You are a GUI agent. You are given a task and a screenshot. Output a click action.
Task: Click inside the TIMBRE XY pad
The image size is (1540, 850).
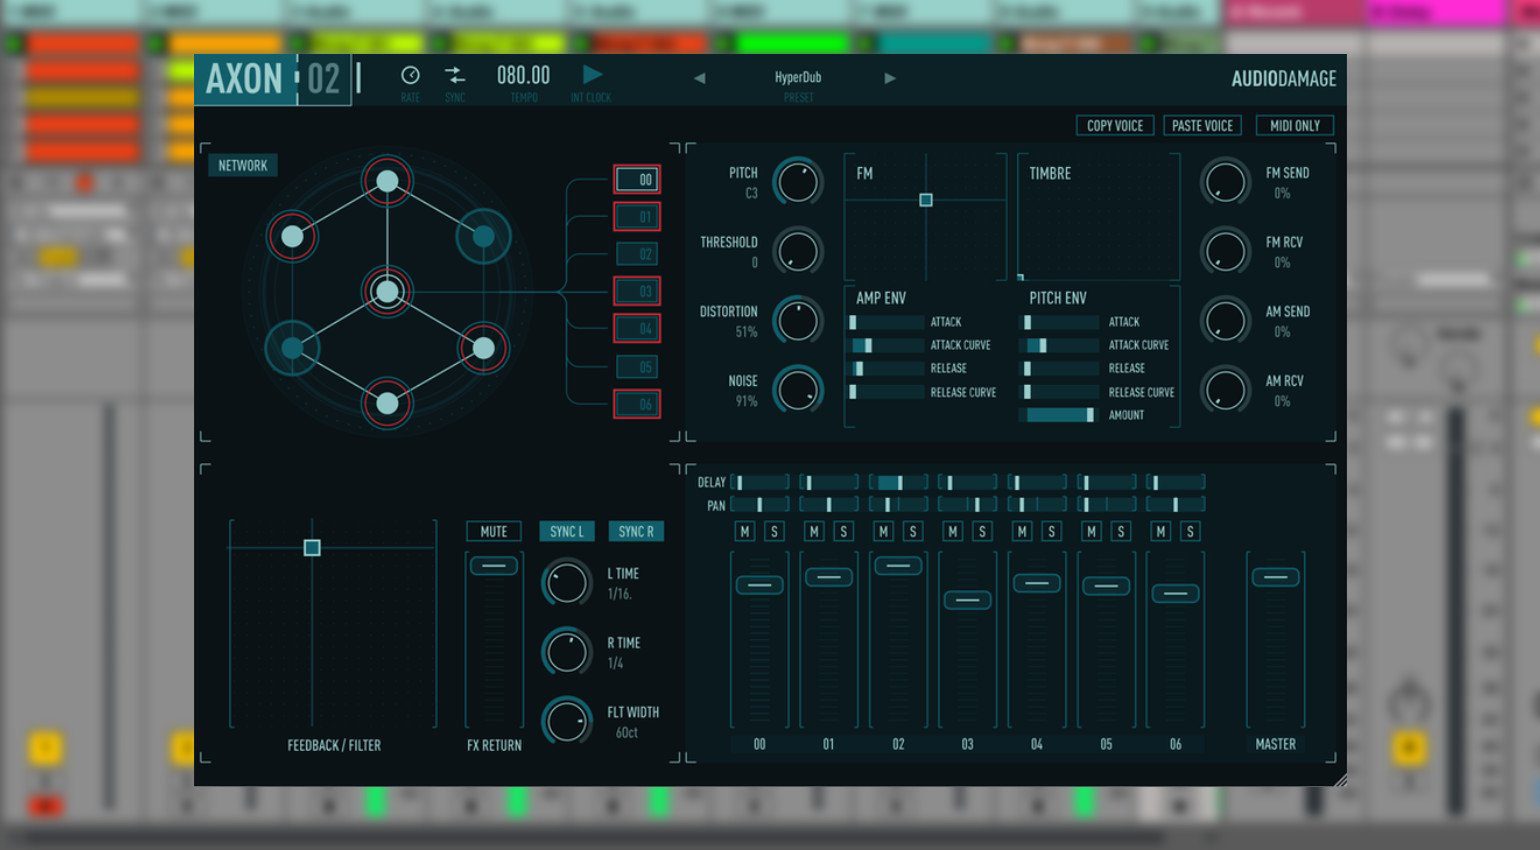tap(1099, 216)
